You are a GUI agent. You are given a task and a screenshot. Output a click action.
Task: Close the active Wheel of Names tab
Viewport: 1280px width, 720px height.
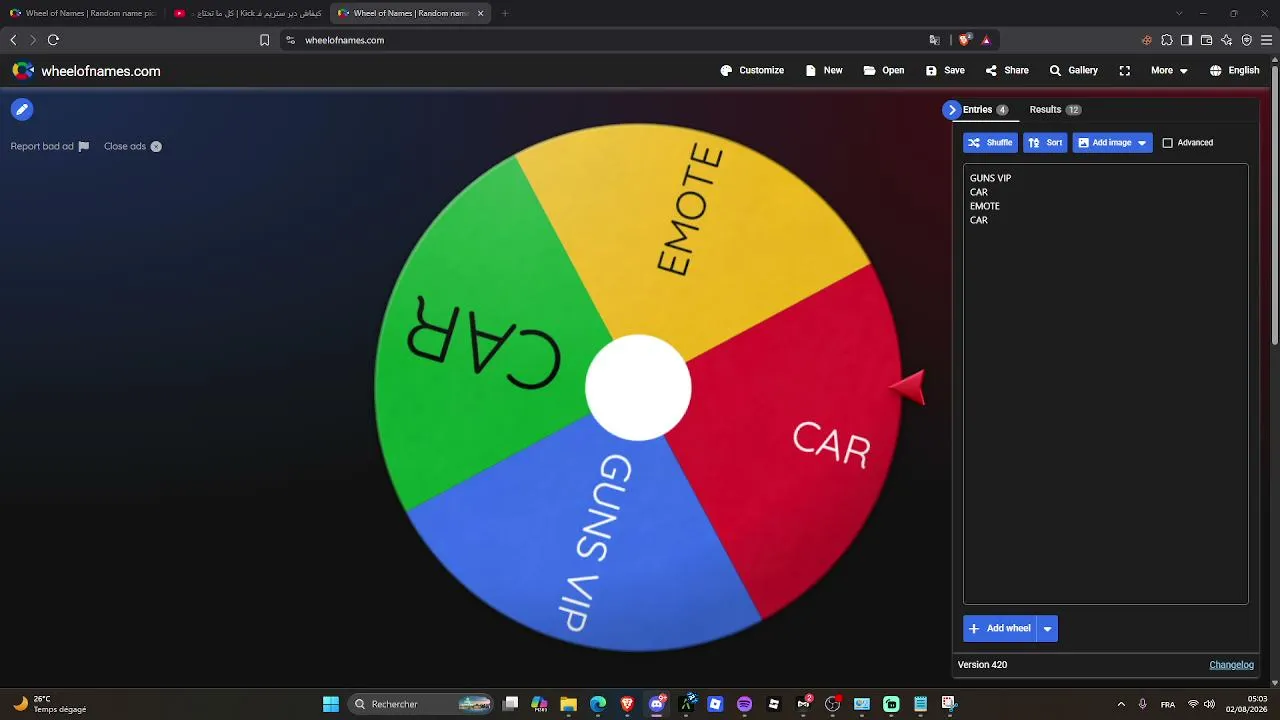tap(481, 13)
